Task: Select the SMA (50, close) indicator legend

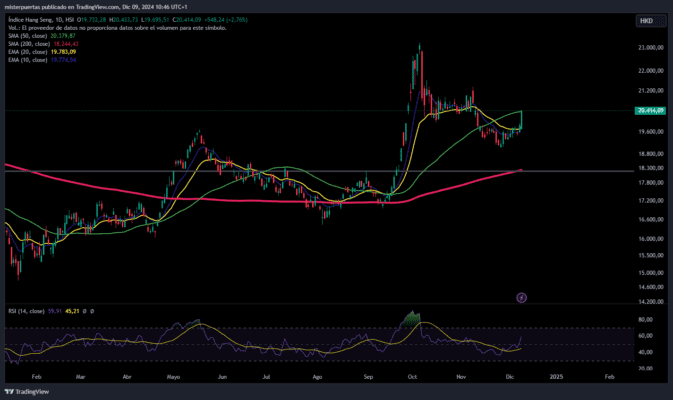Action: point(42,36)
